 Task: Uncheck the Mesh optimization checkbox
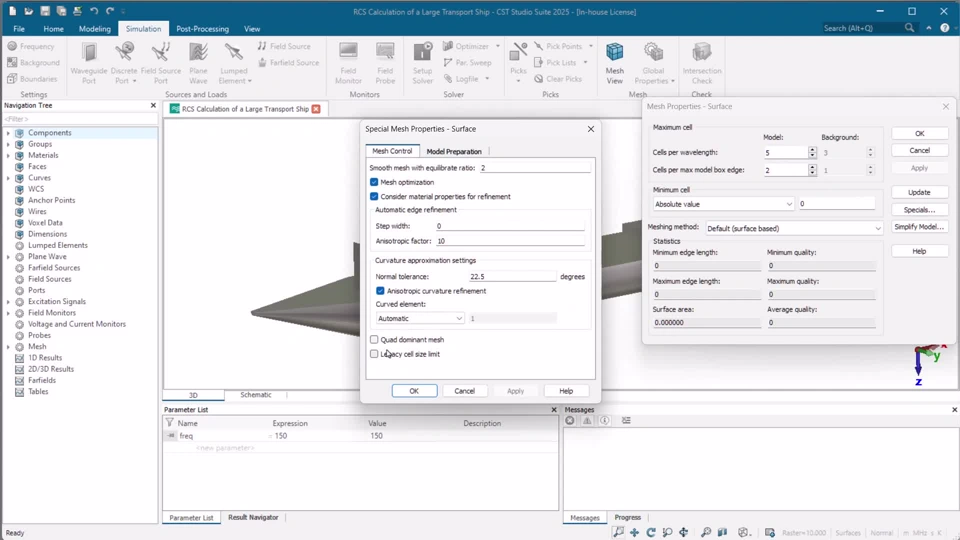[x=374, y=182]
